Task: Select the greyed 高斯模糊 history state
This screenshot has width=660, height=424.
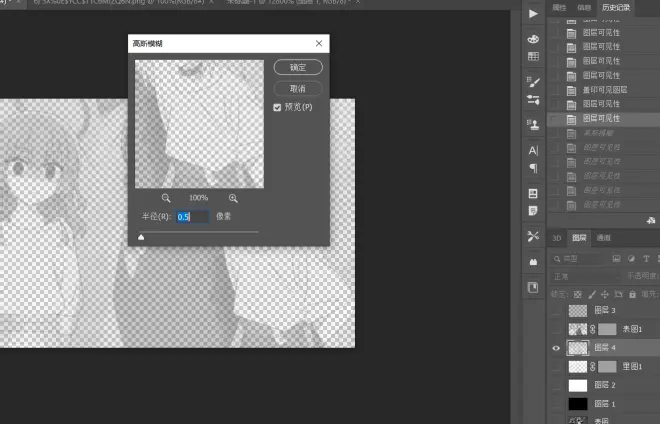Action: pyautogui.click(x=598, y=133)
